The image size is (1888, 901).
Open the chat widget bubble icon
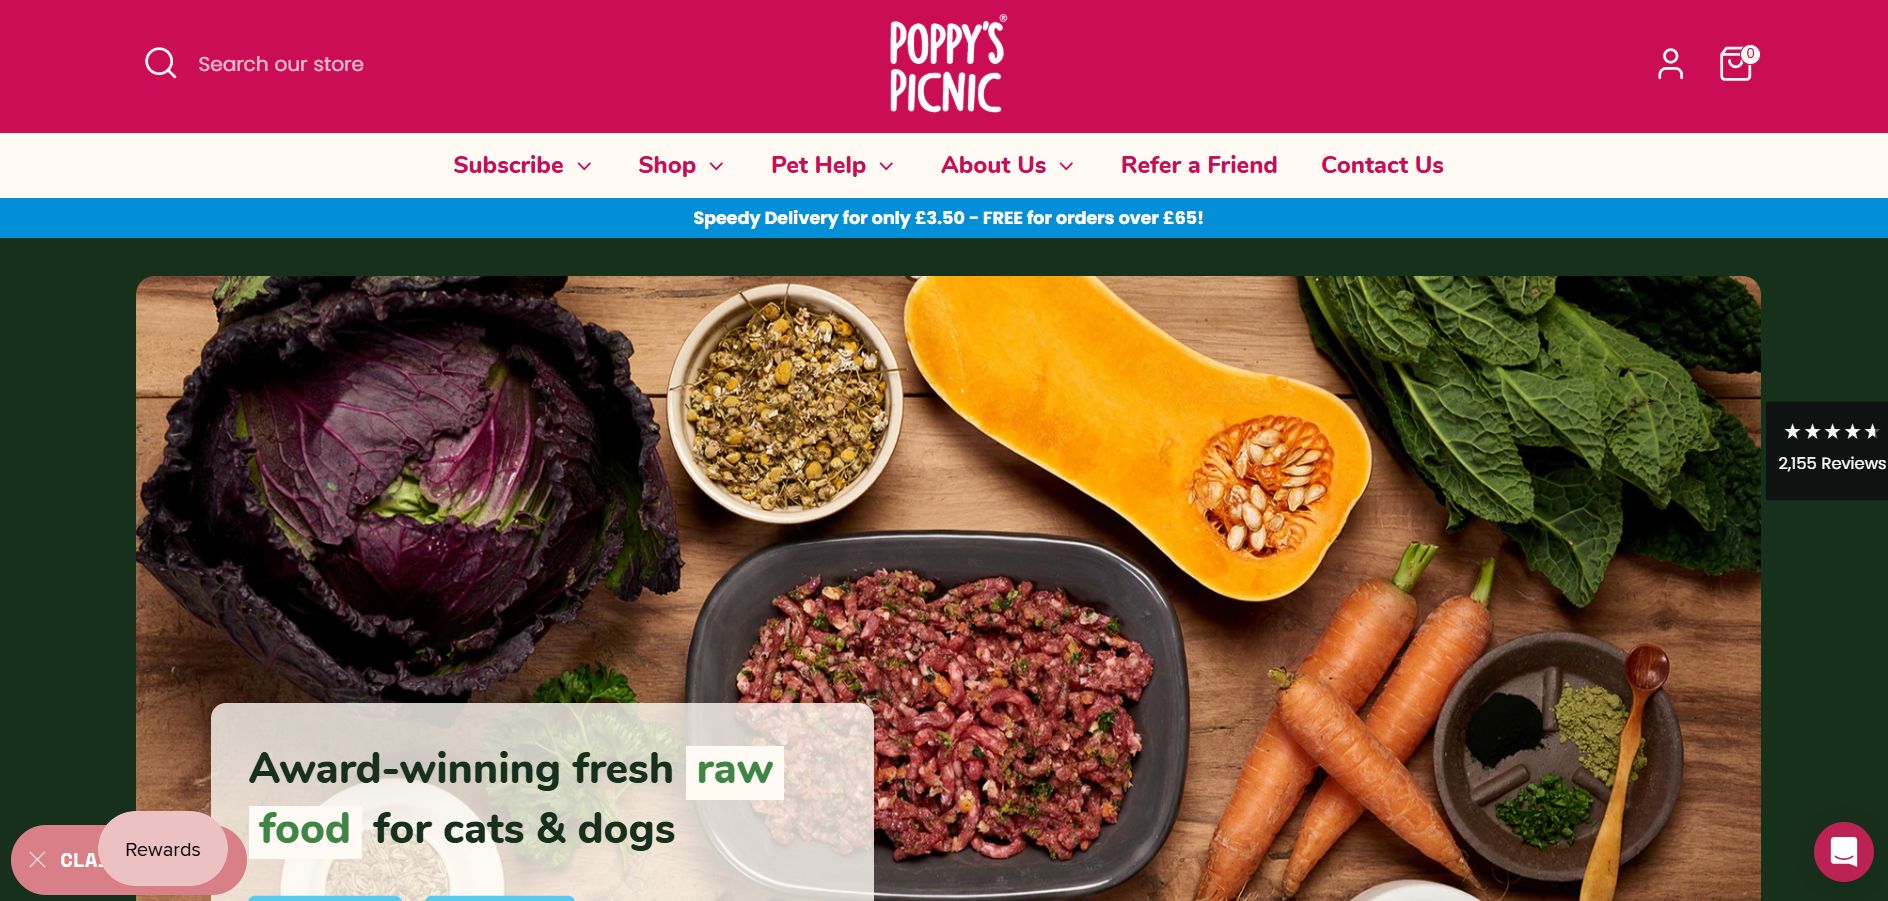coord(1843,852)
